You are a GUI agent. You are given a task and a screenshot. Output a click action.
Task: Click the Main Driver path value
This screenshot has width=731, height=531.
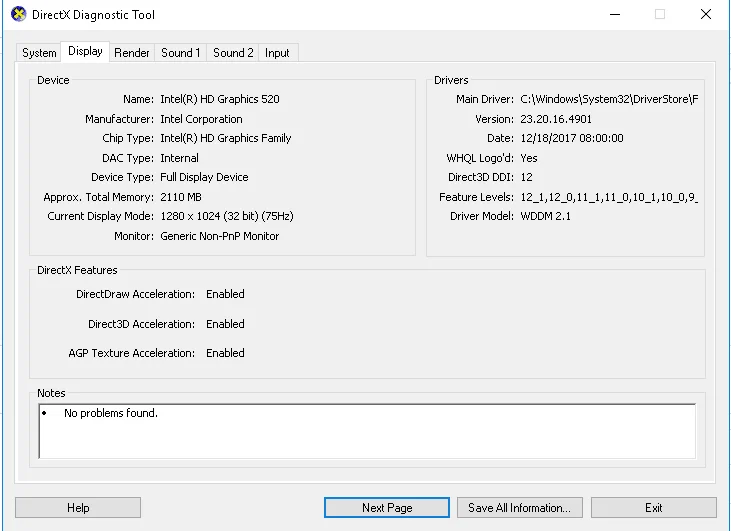[x=609, y=99]
